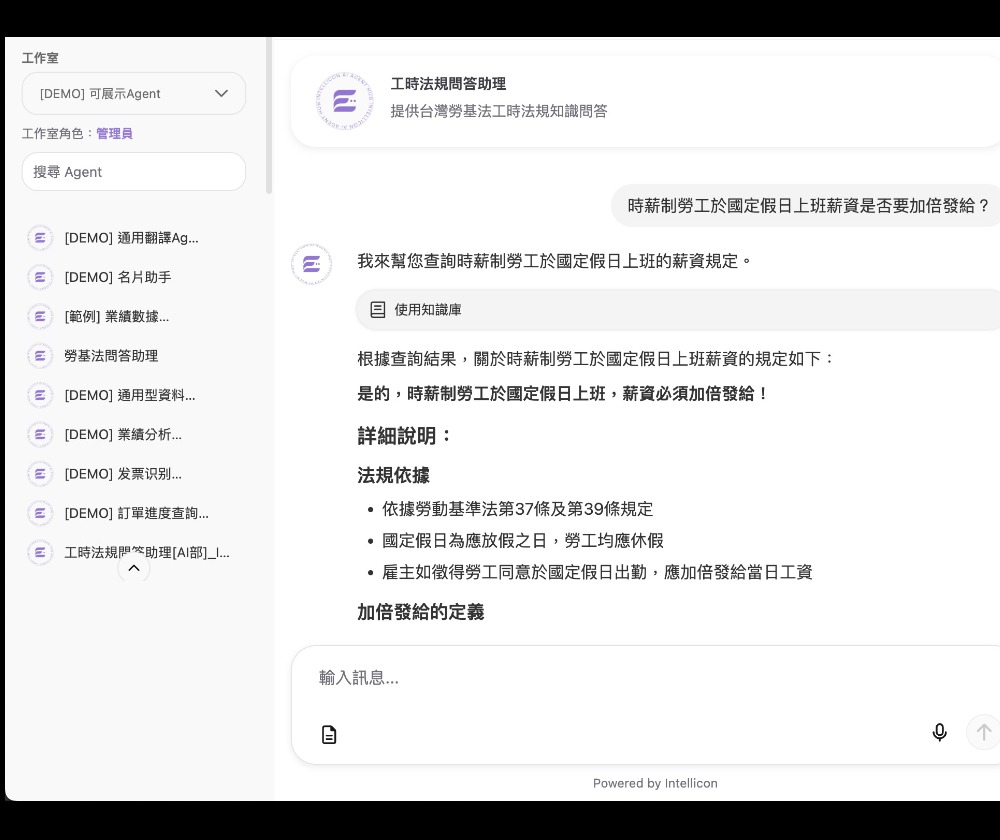Viewport: 1000px width, 840px height.
Task: Click the 通用型資料 agent icon
Action: tap(40, 395)
